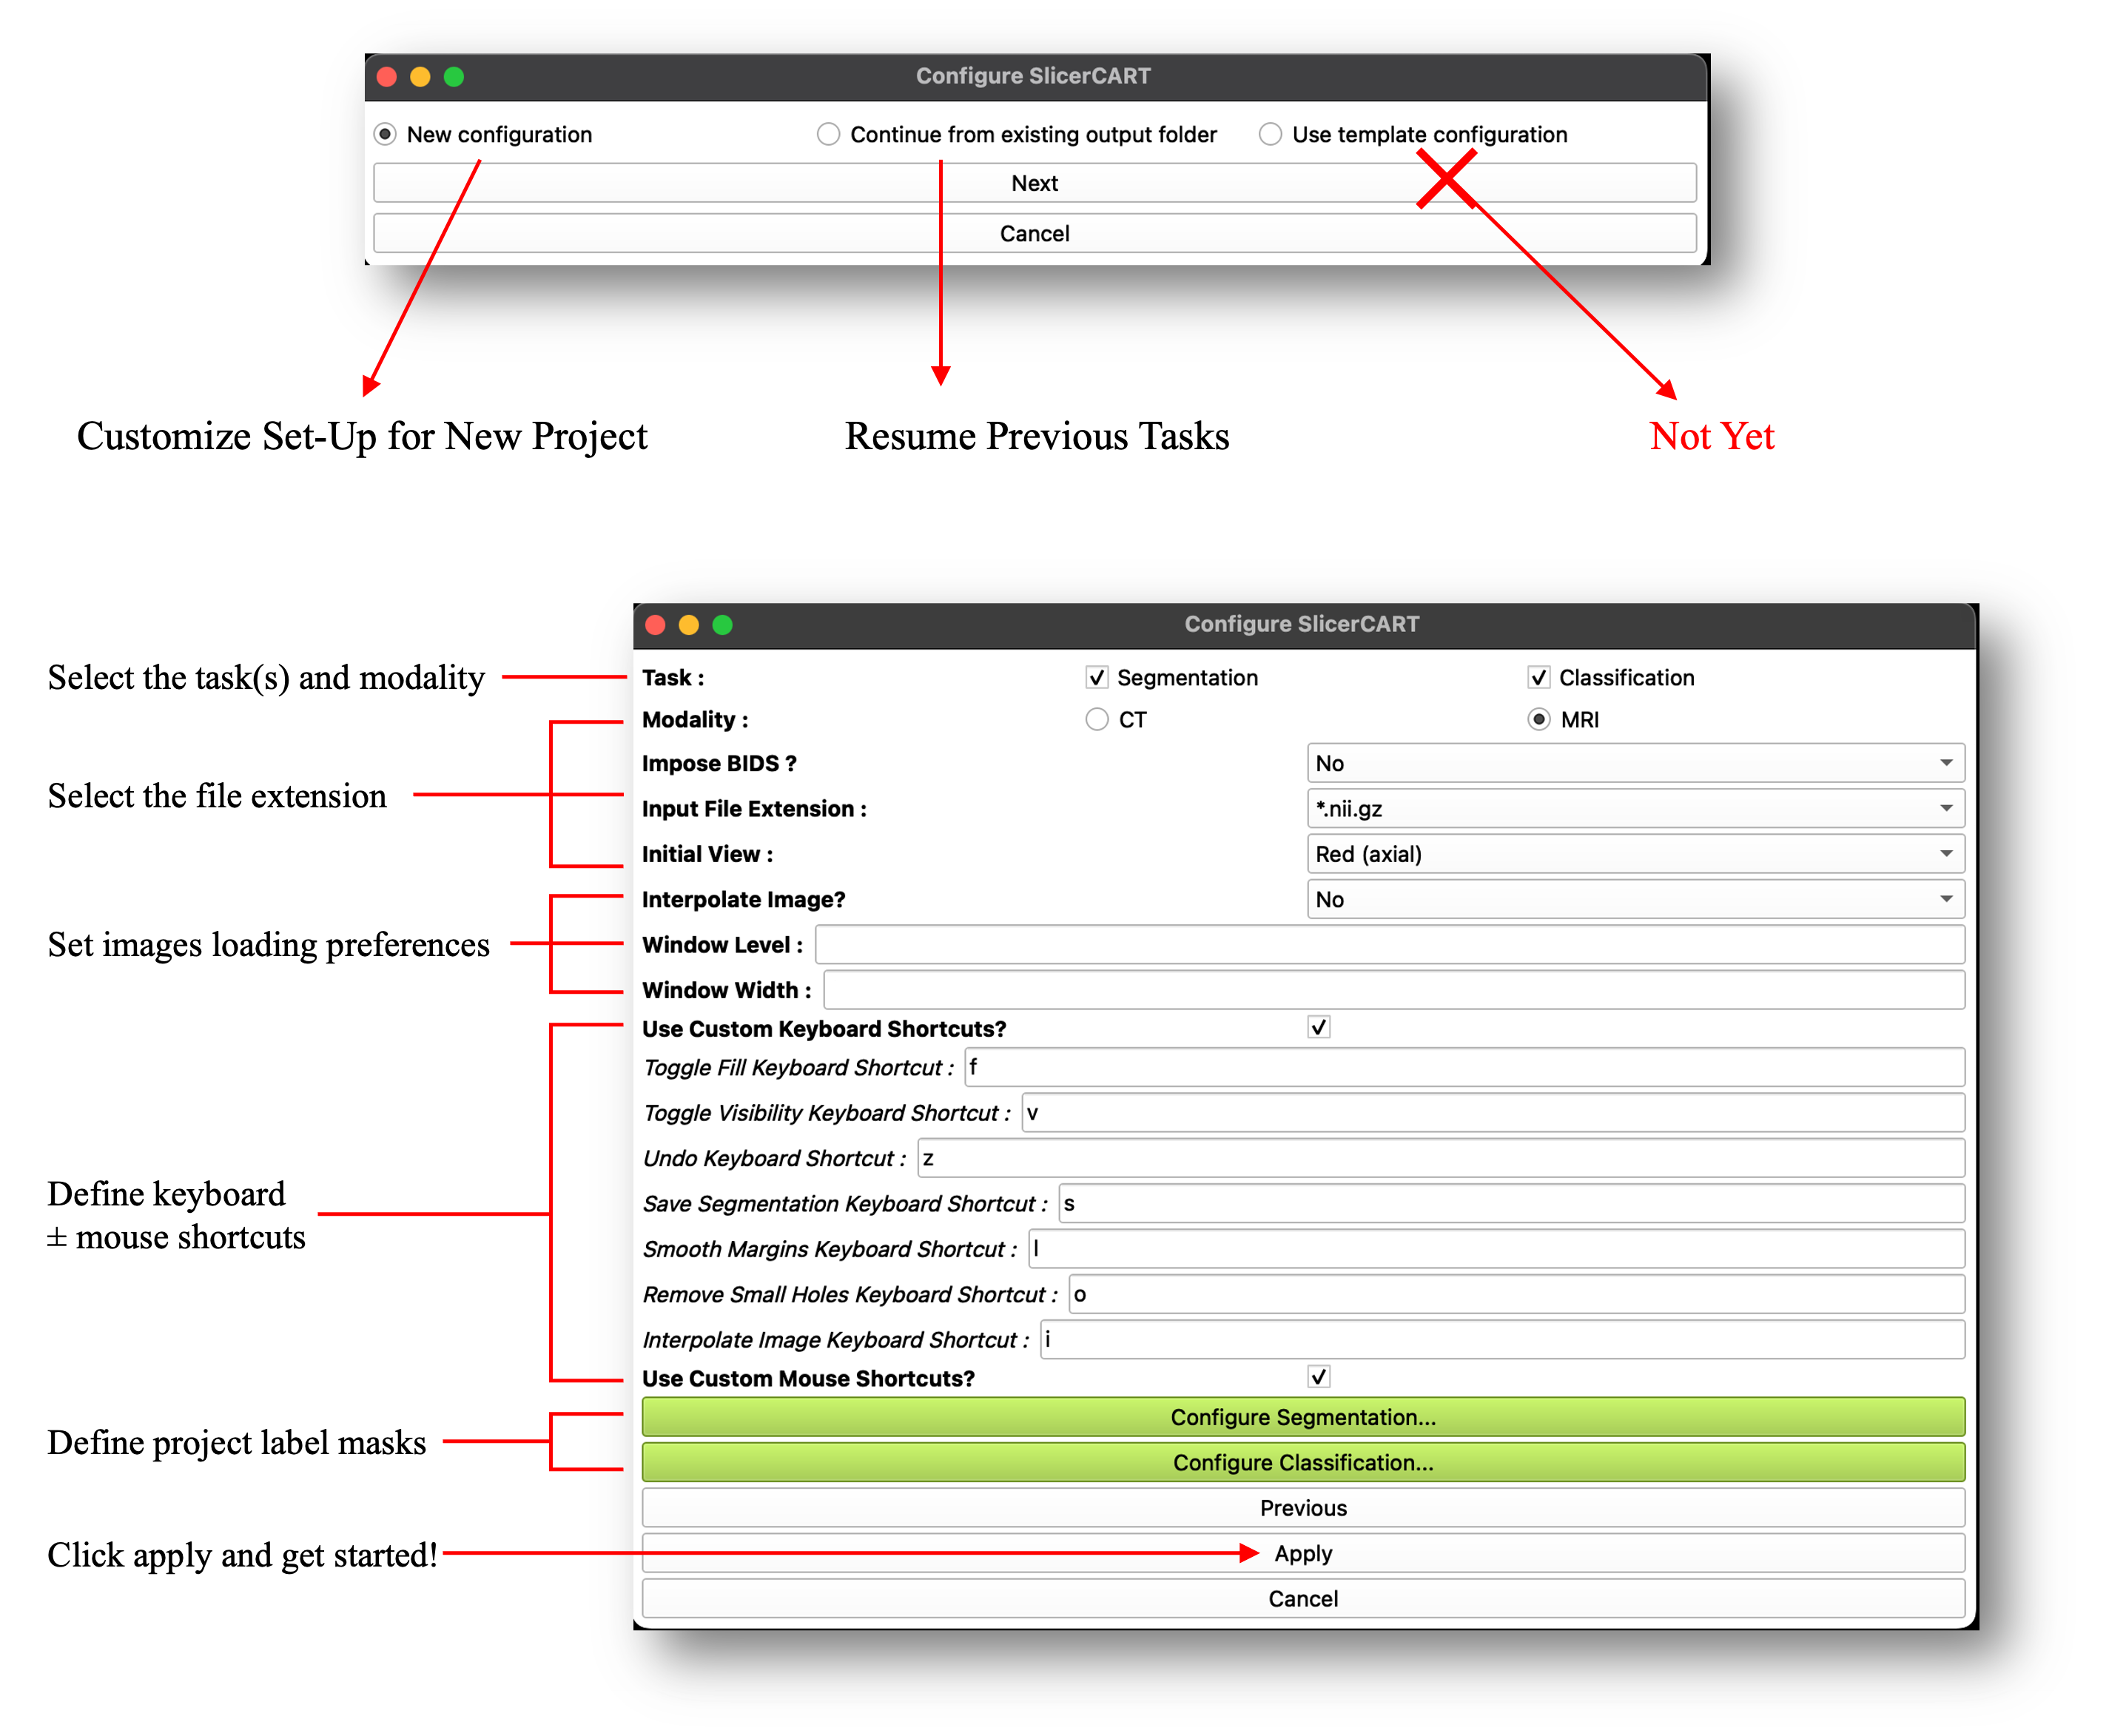This screenshot has width=2109, height=1736.
Task: Toggle the Segmentation task checkbox
Action: [1097, 677]
